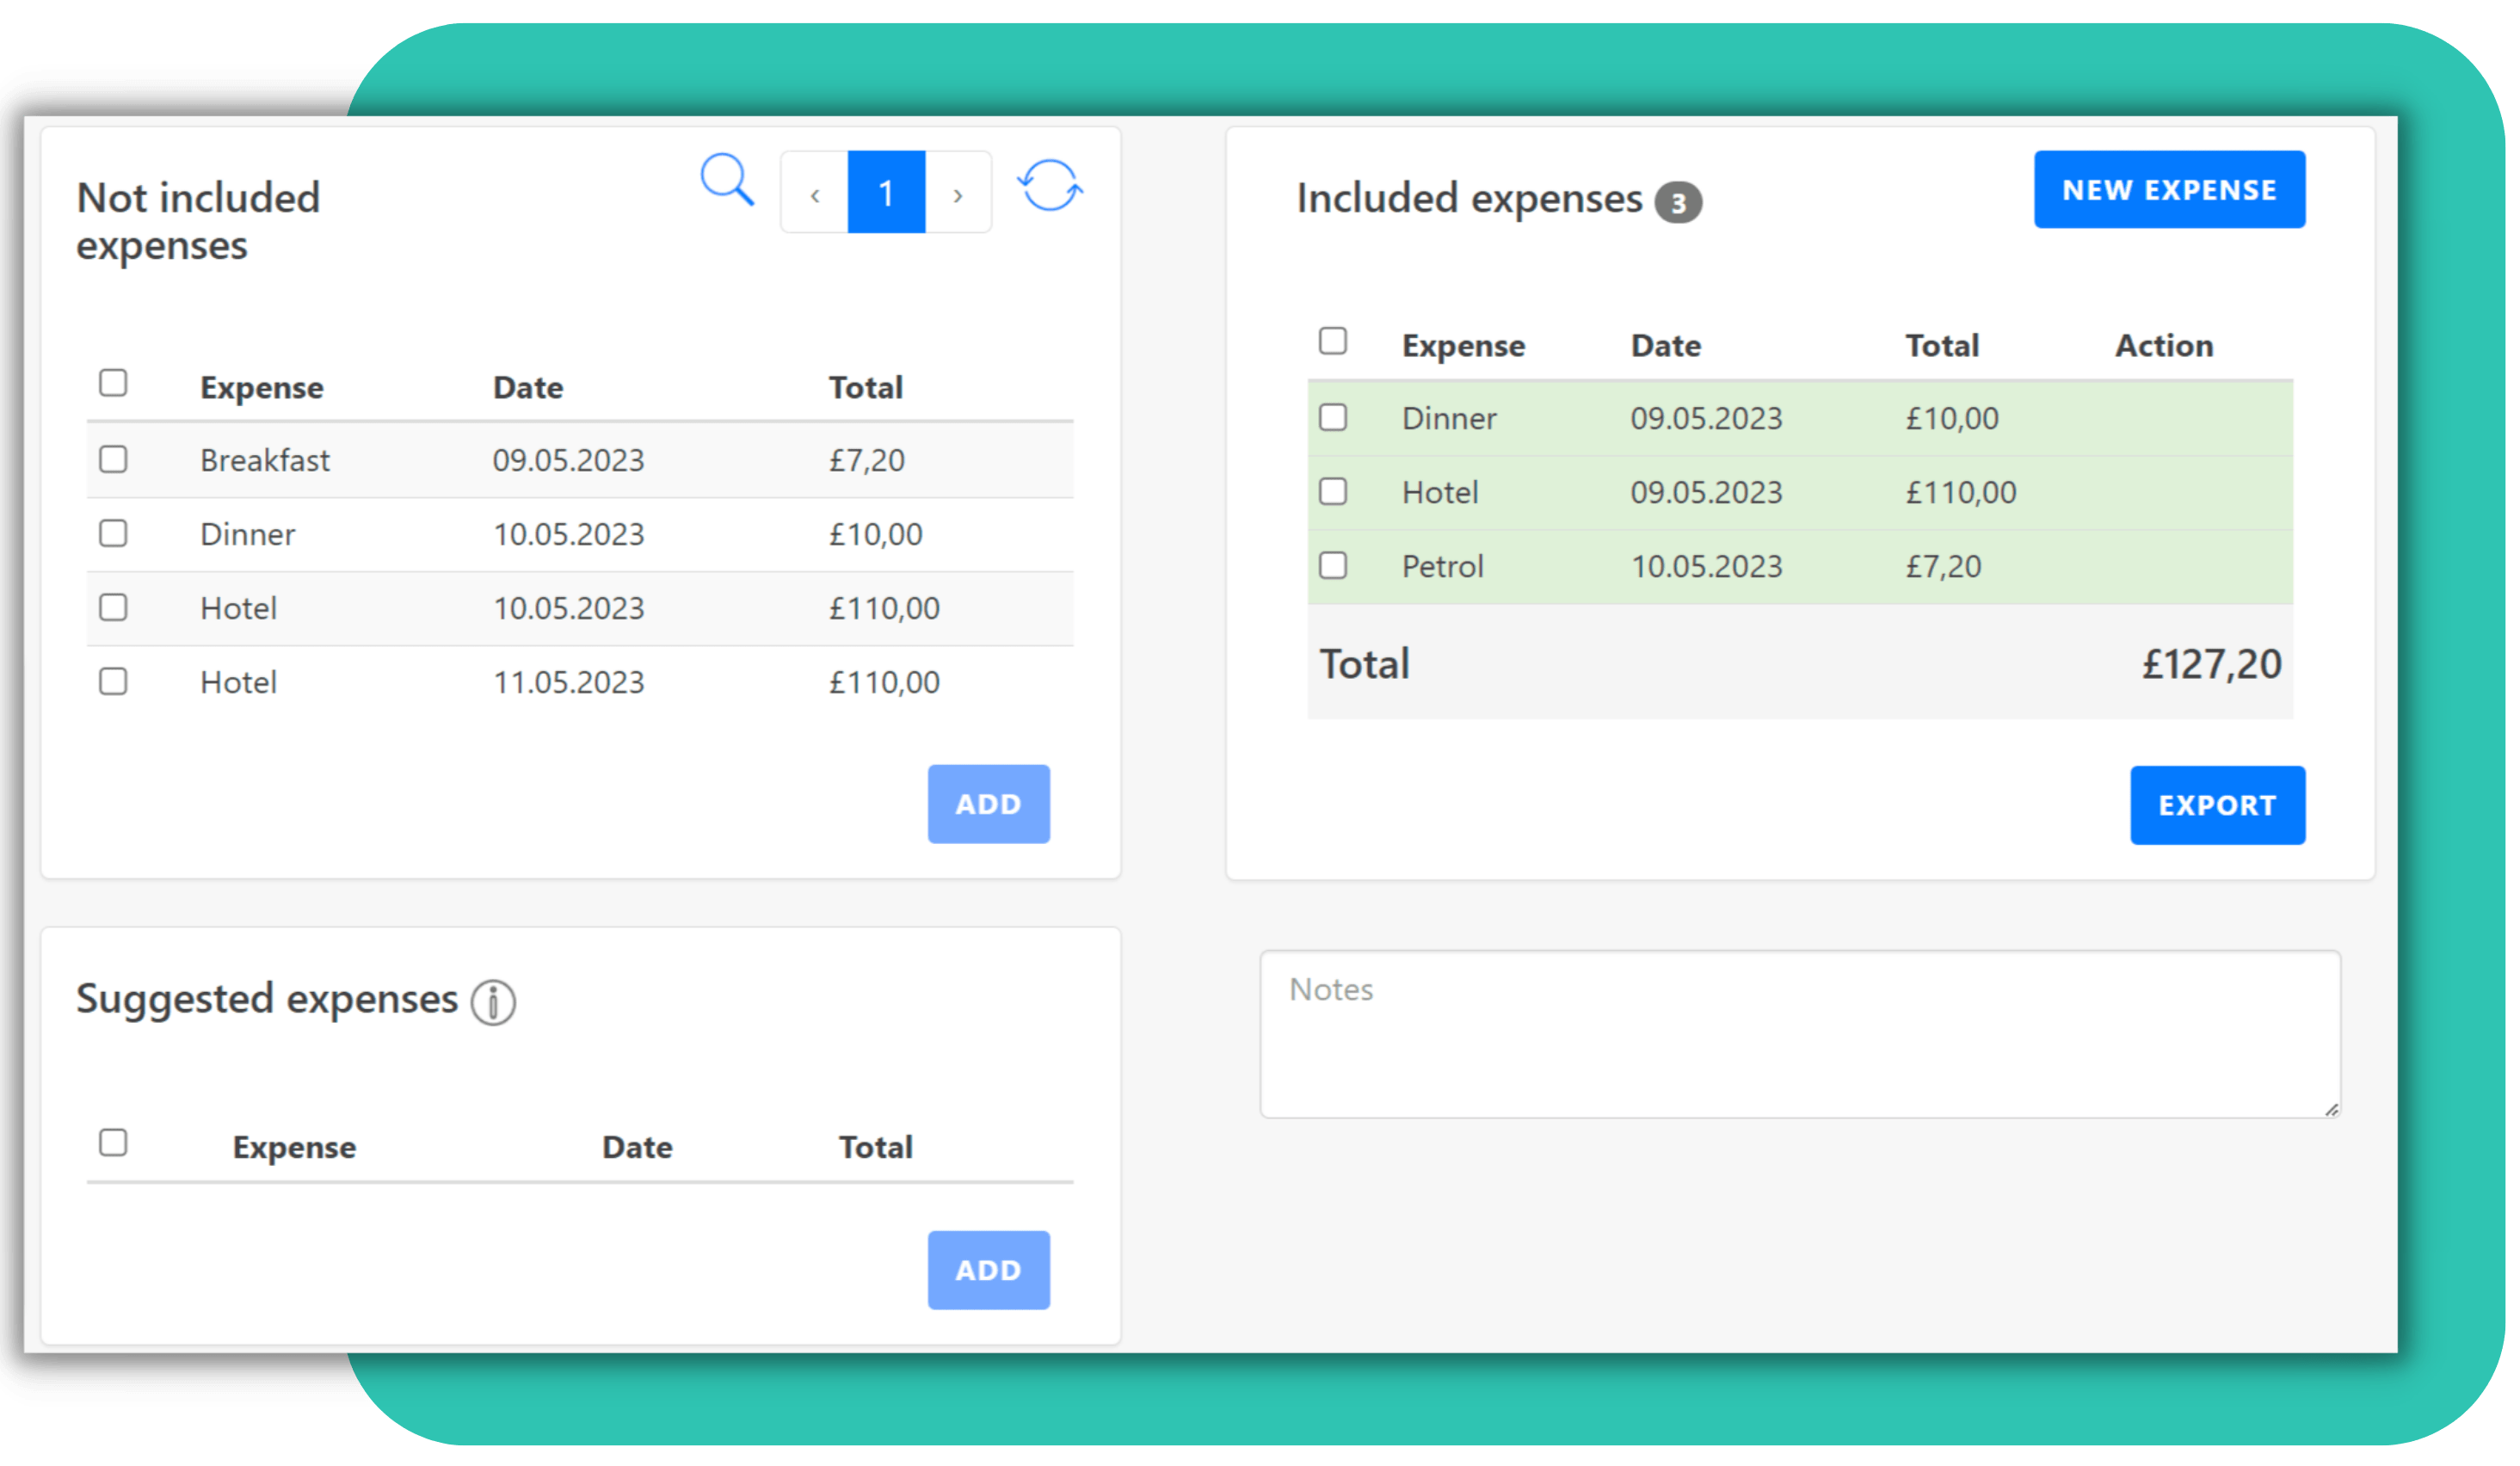This screenshot has width=2520, height=1466.
Task: Click the refresh arrows icon
Action: tap(1049, 186)
